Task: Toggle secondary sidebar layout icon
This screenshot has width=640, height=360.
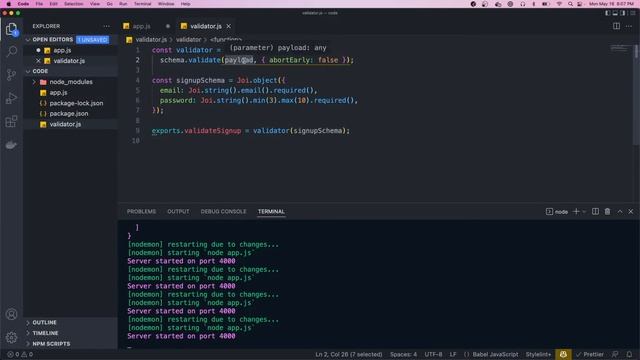Action: point(623,13)
